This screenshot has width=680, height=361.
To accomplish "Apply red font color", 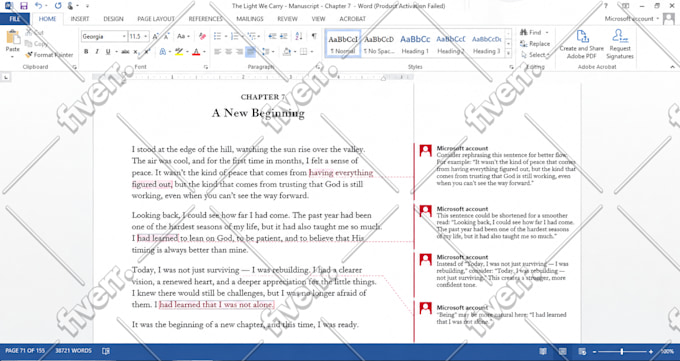I will coord(196,52).
